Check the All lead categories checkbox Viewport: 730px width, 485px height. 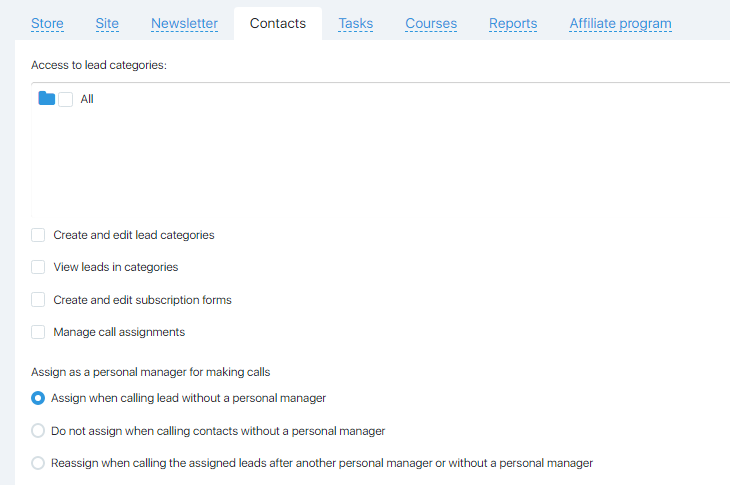tap(66, 99)
